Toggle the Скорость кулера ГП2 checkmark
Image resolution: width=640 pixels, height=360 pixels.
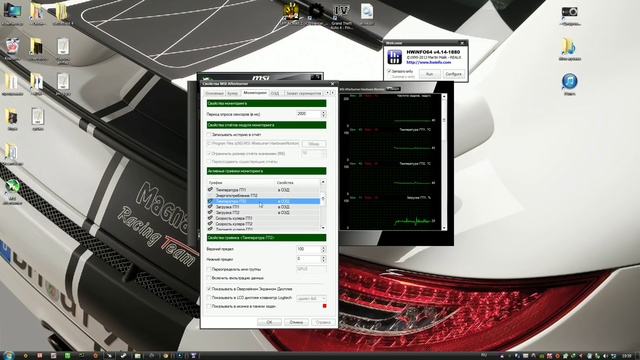[210, 224]
